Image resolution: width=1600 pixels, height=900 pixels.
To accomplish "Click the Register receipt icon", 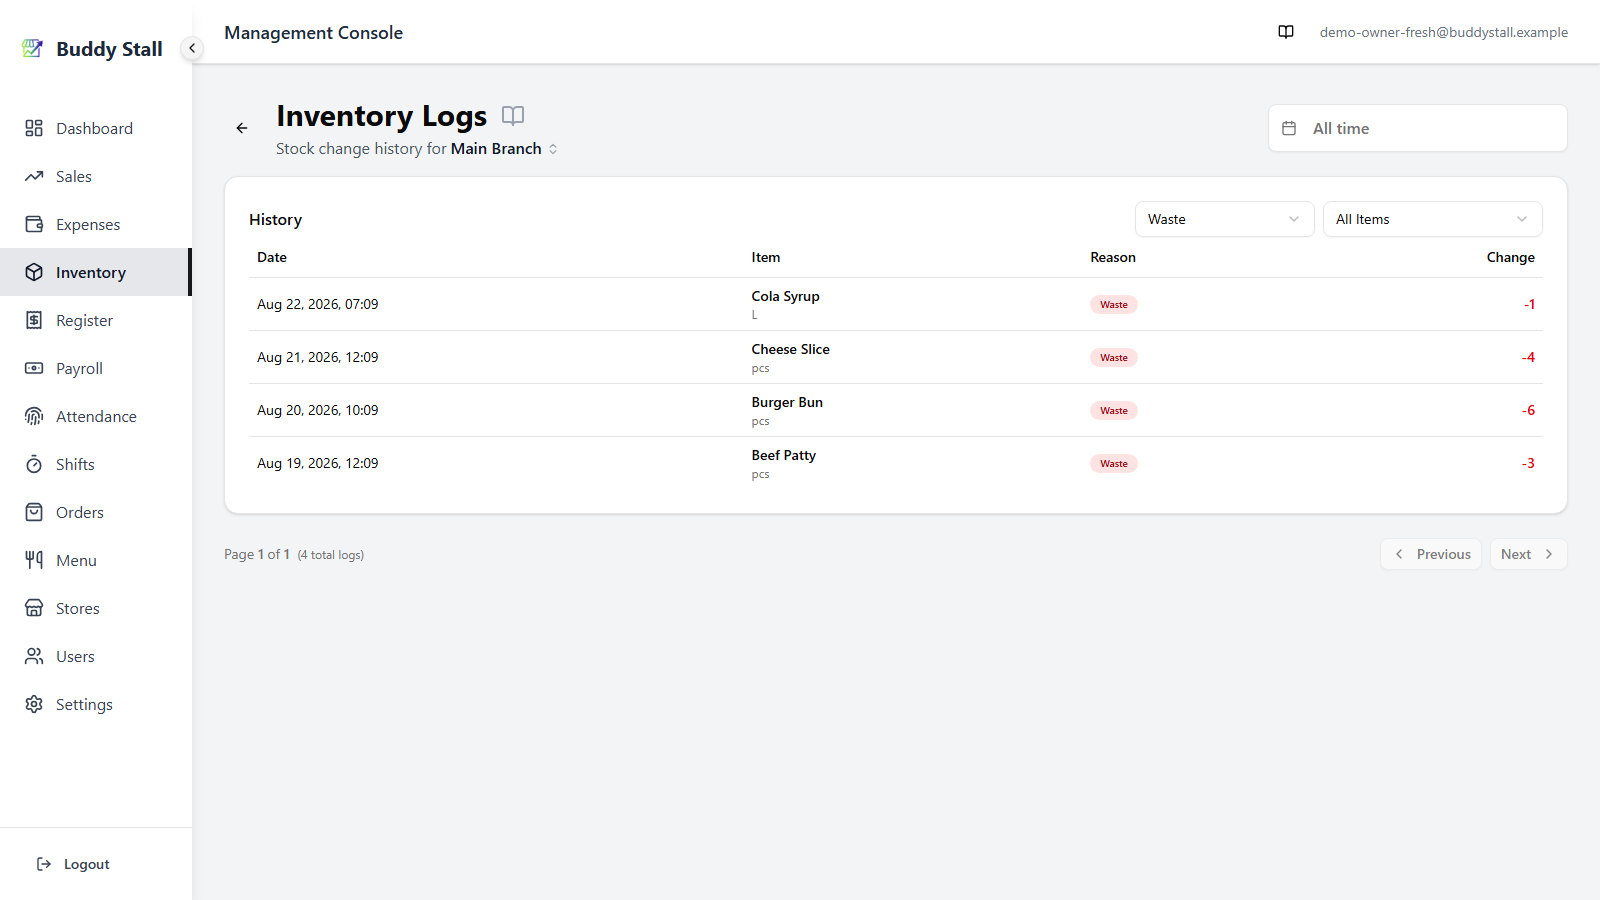I will point(34,320).
